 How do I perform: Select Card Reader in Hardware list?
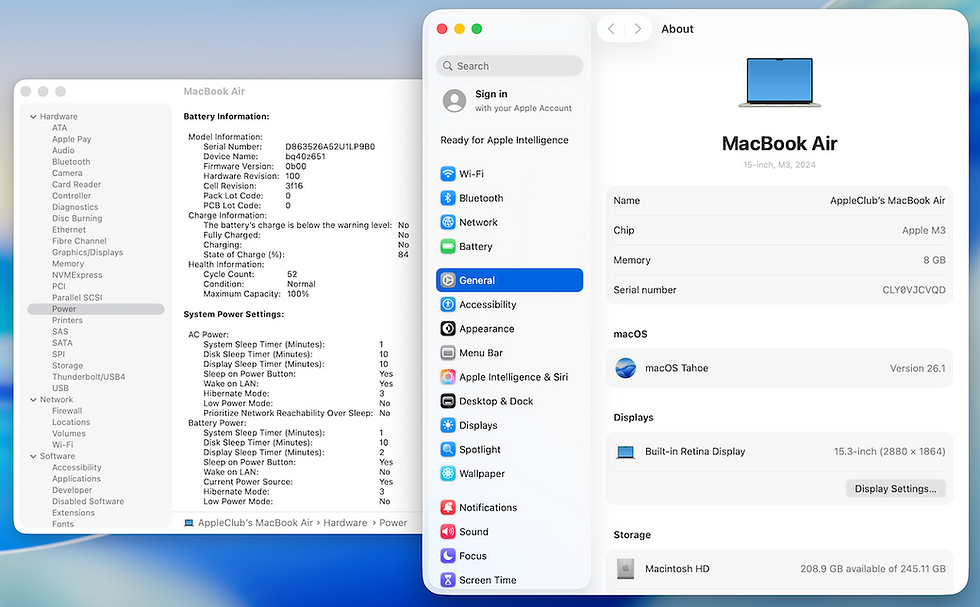coord(76,184)
